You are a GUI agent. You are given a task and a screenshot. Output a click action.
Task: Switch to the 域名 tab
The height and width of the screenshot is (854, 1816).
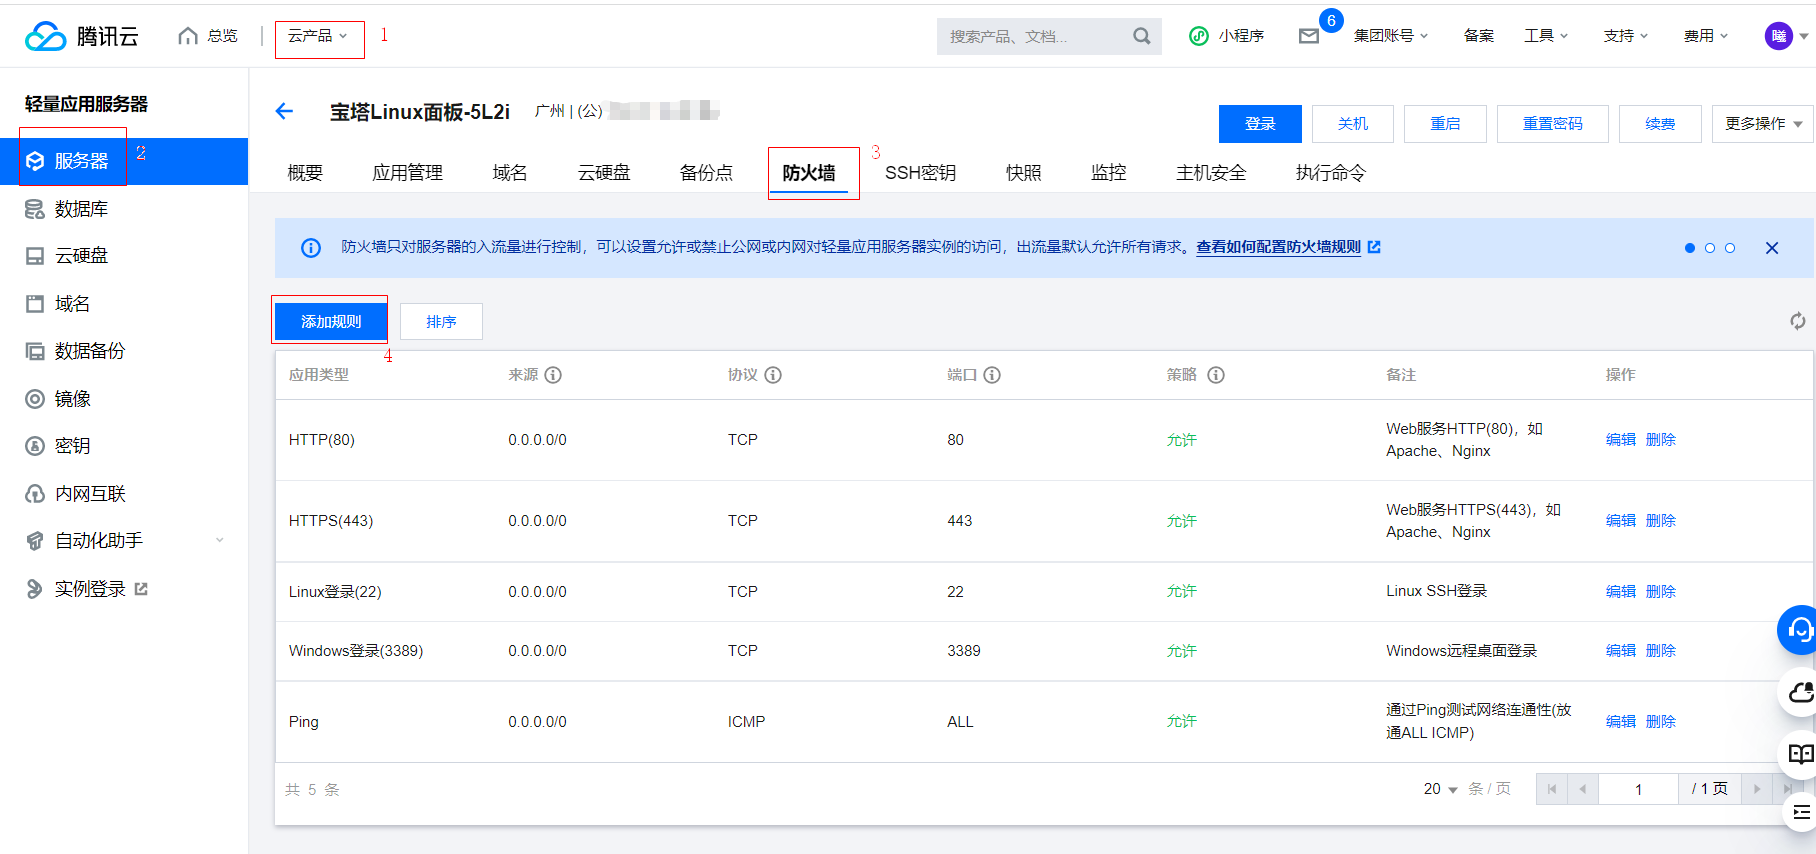tap(510, 173)
